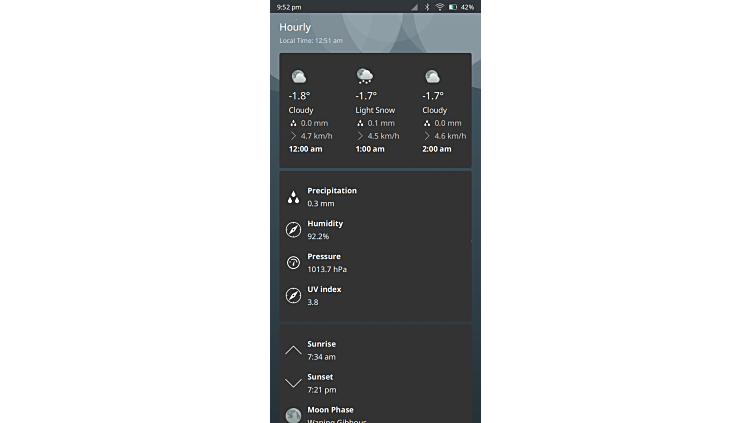
Task: Click the Humidity compass icon
Action: tap(293, 230)
